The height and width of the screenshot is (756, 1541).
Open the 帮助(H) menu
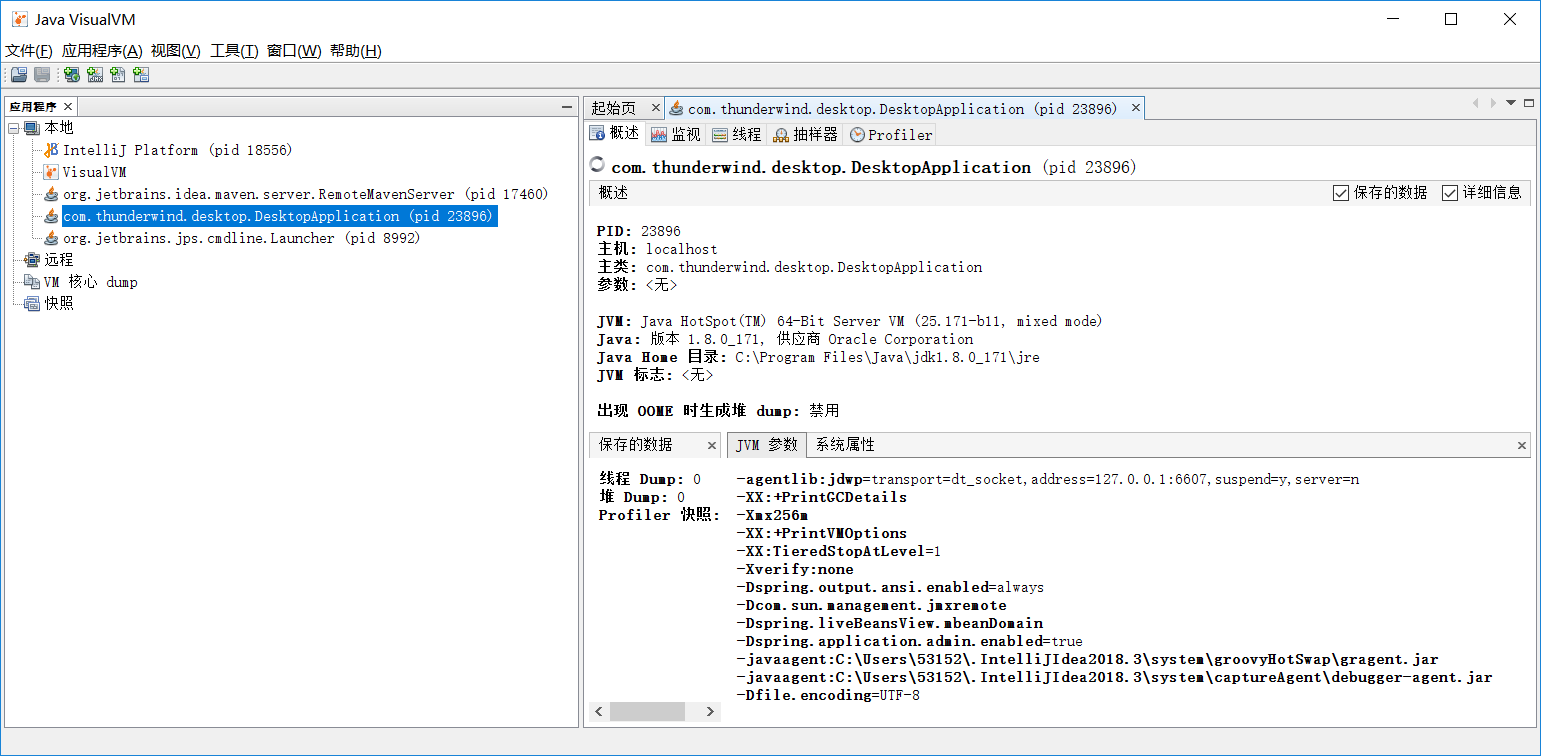coord(356,51)
